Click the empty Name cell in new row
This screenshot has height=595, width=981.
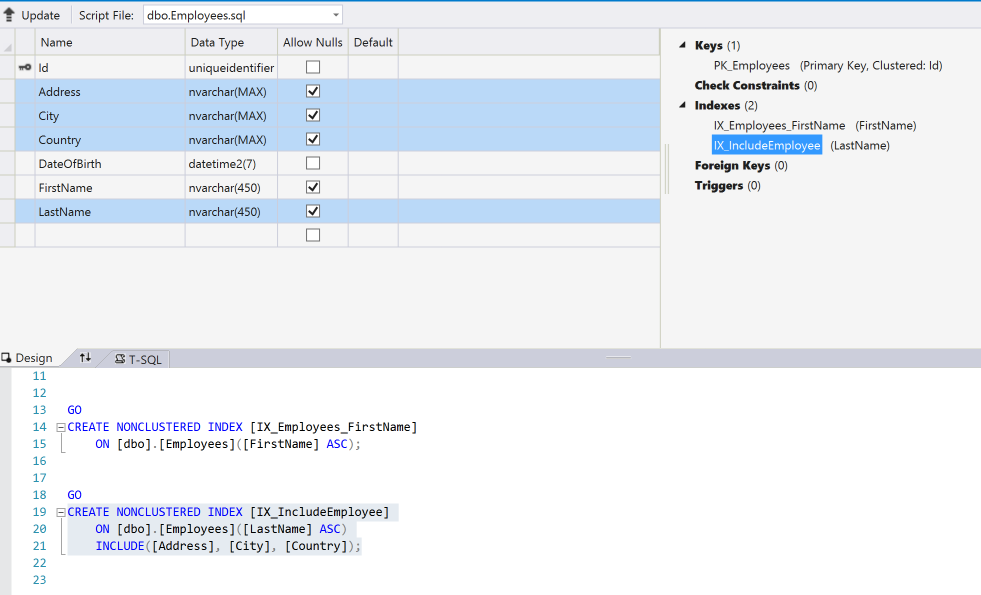110,236
